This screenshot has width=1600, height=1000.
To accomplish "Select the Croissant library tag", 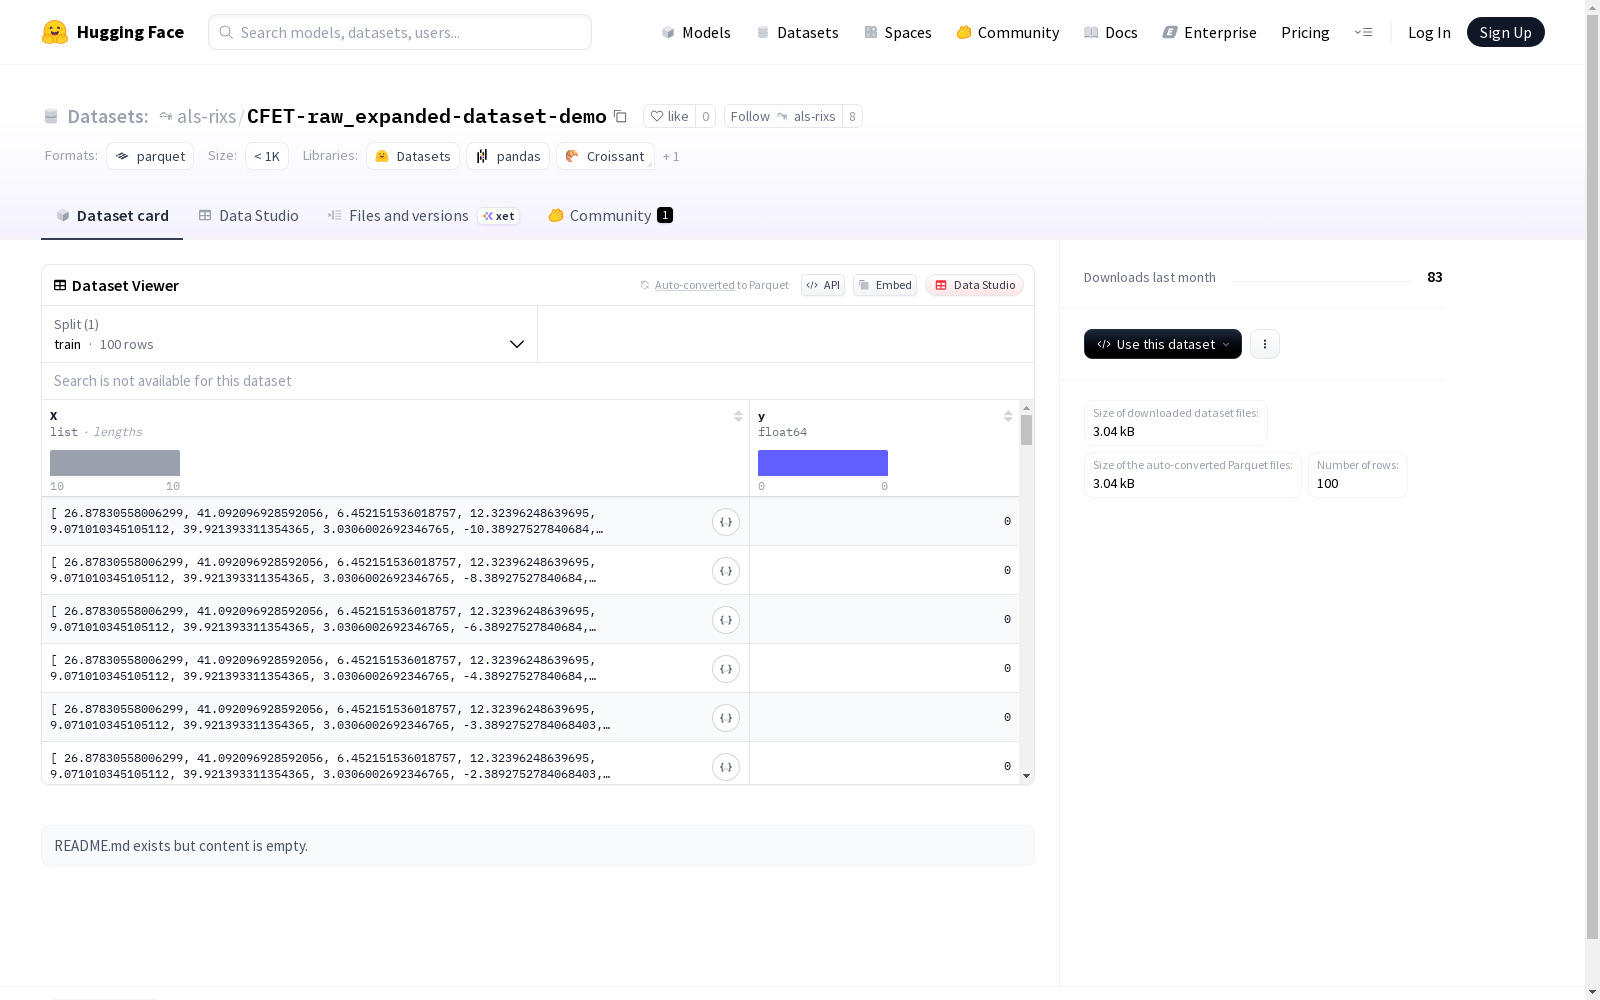I will point(605,156).
